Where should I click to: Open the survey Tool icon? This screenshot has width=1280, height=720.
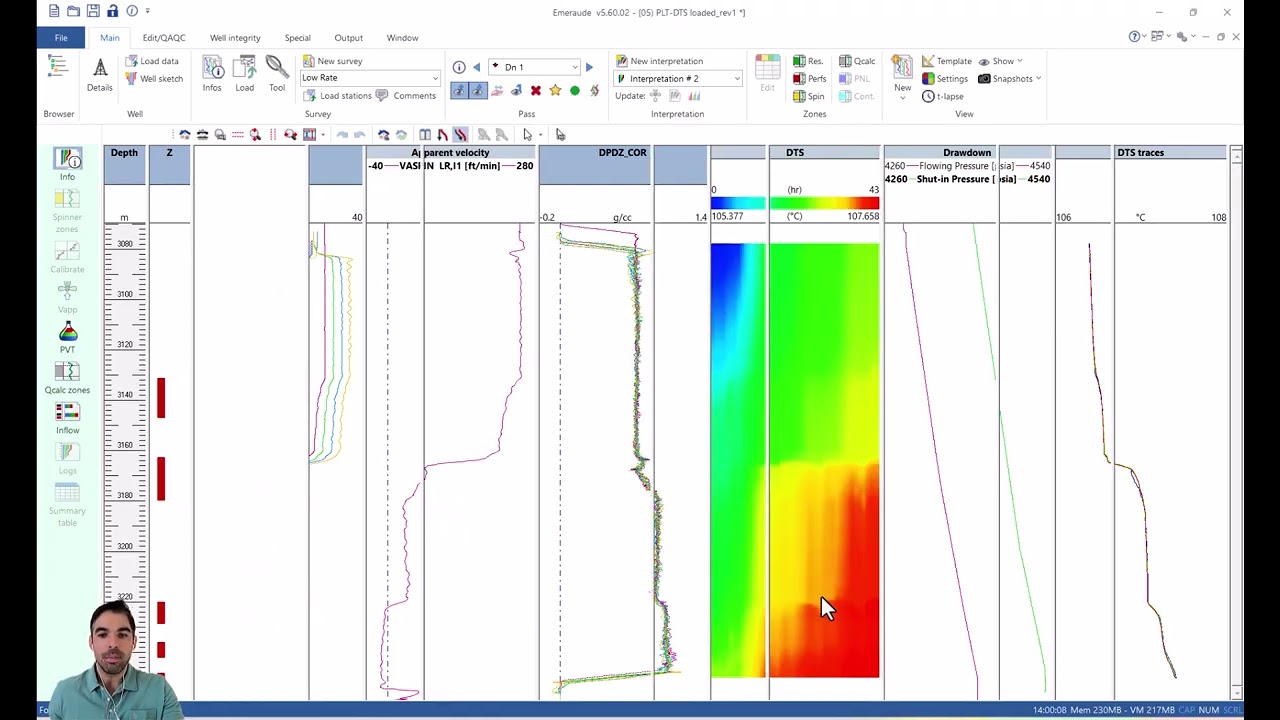click(277, 75)
